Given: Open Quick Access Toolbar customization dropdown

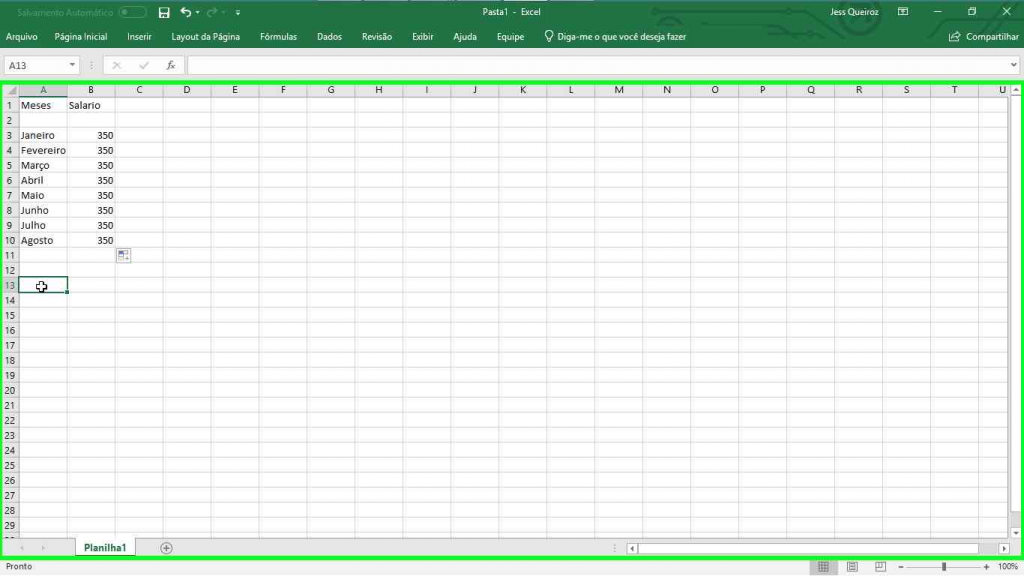Looking at the screenshot, I should 237,12.
